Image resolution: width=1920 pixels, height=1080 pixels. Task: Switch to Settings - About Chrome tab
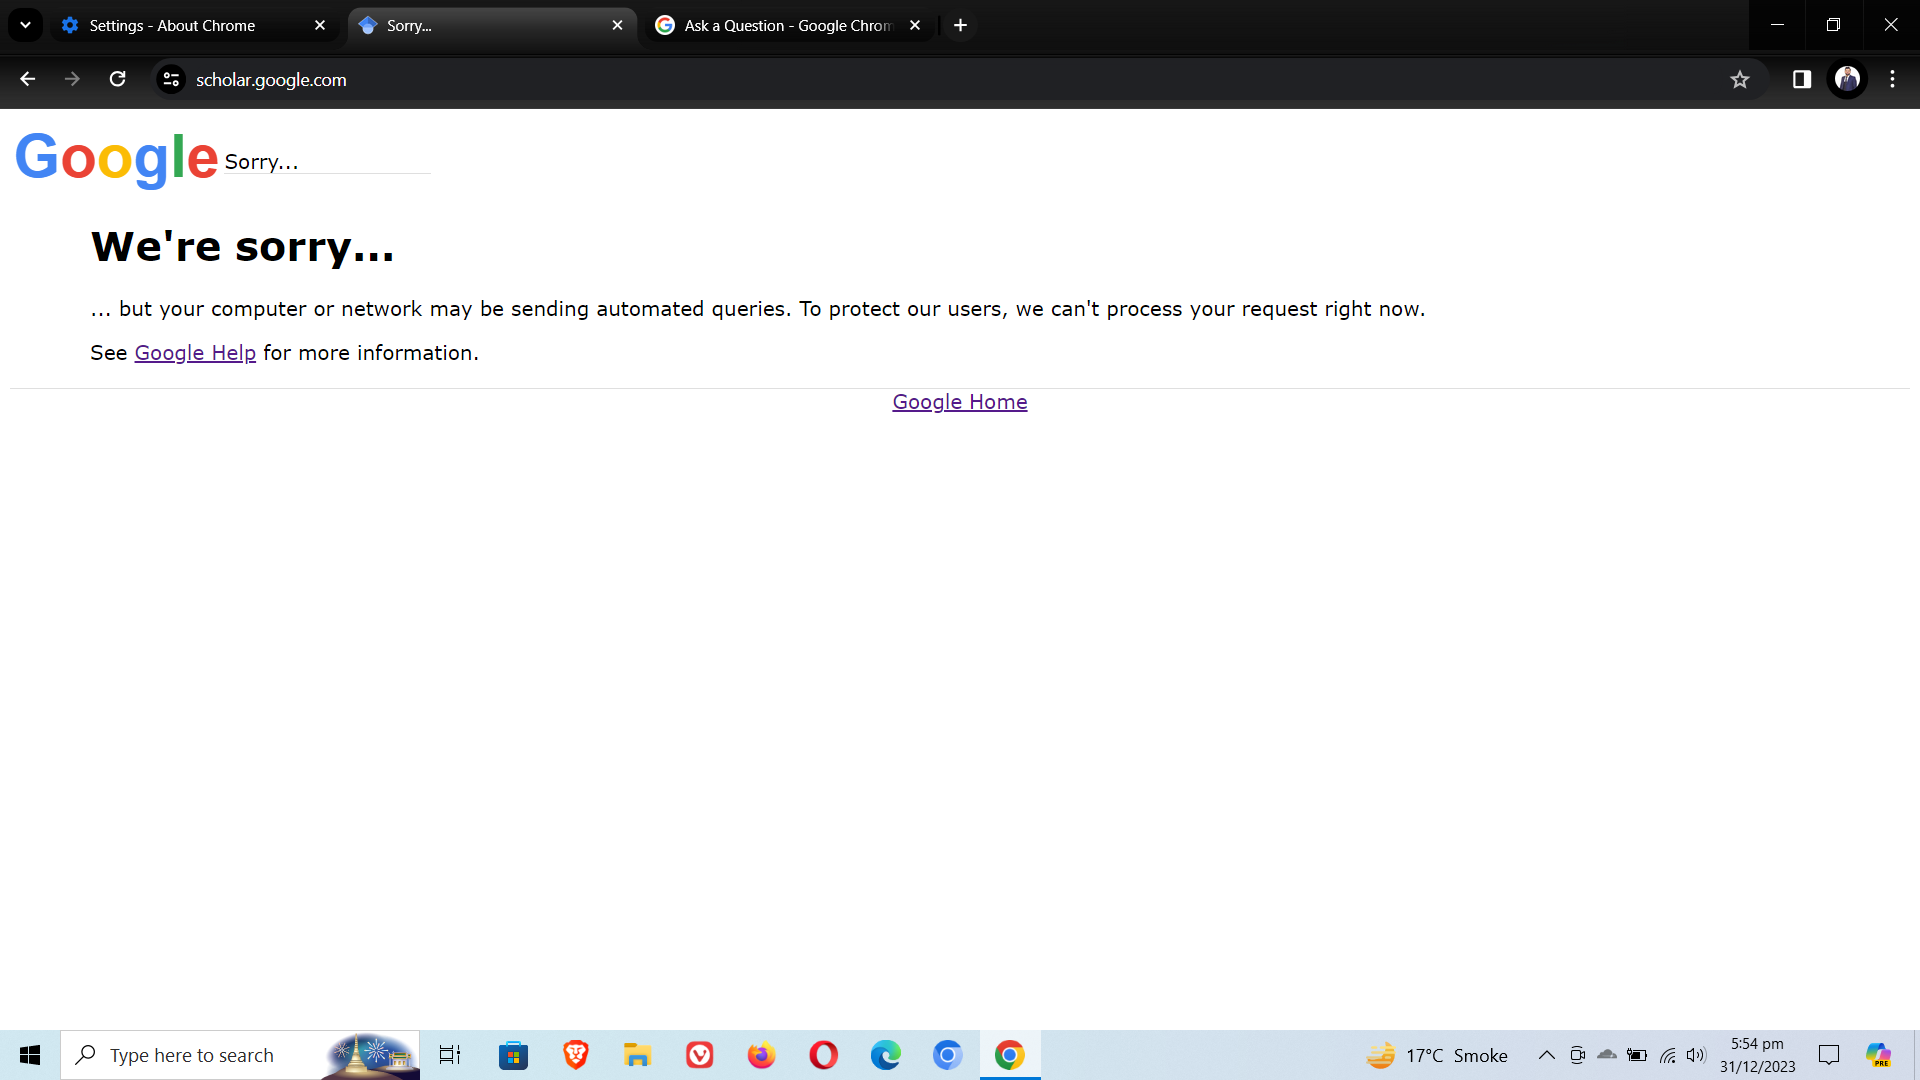point(172,26)
